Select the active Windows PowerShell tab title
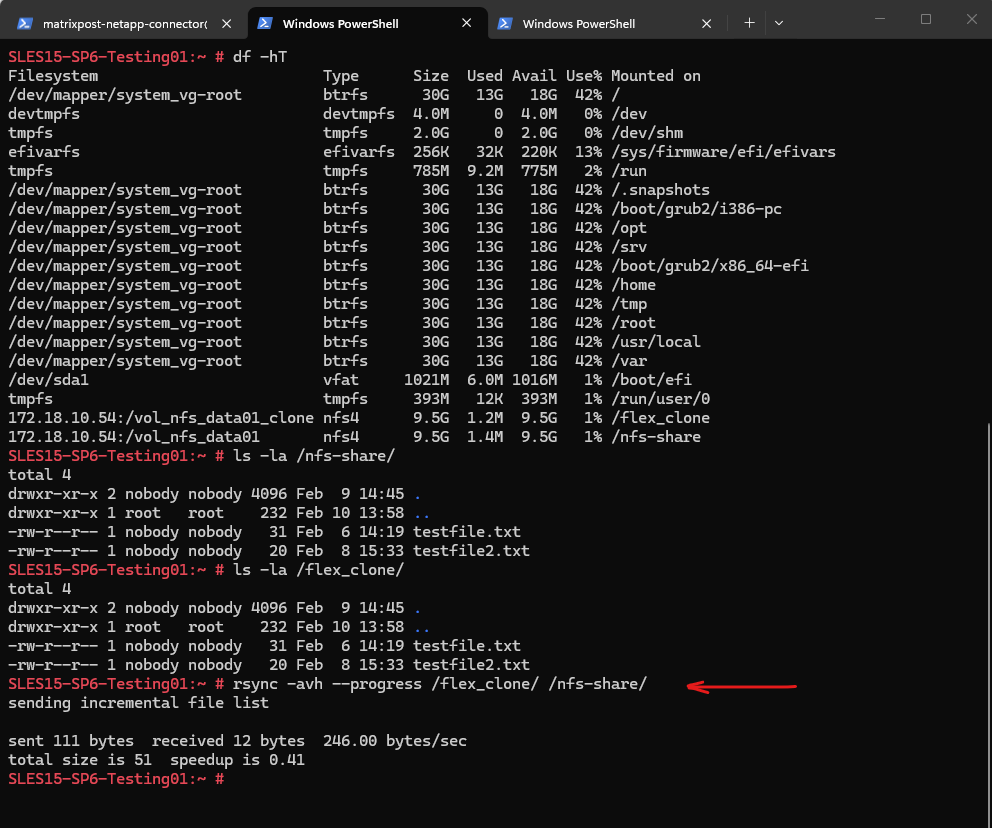 pyautogui.click(x=340, y=23)
